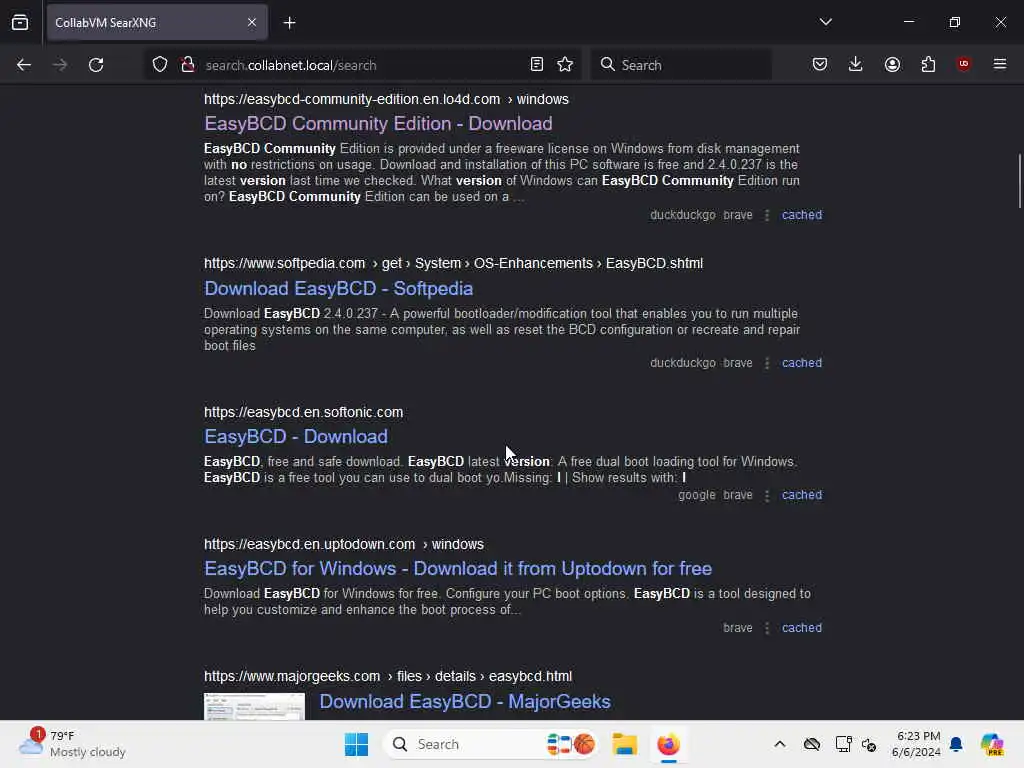Open EasyBCD Community Edition - Download link

[x=378, y=123]
